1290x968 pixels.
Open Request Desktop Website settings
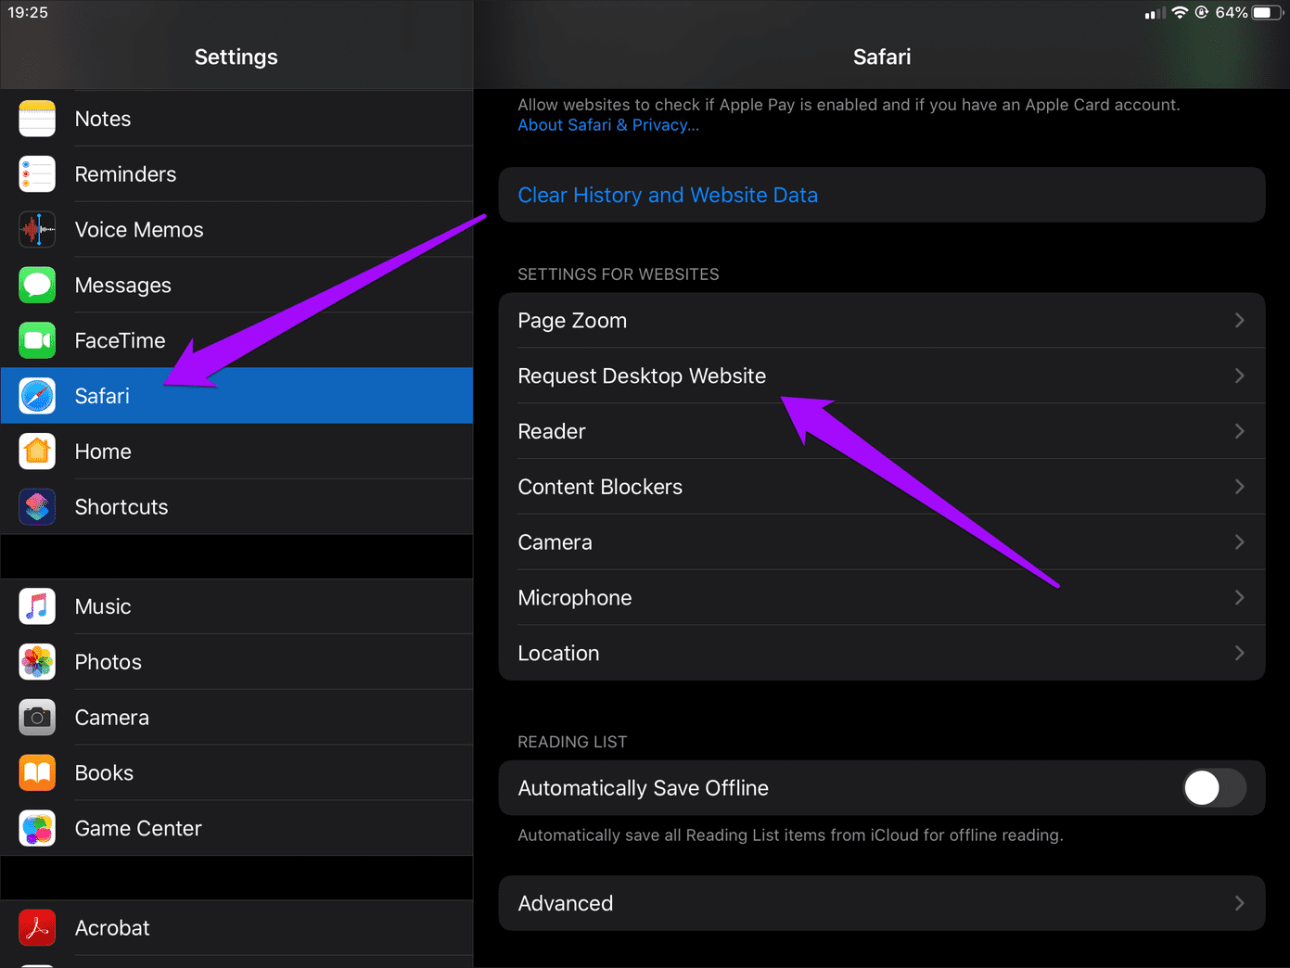(x=642, y=376)
